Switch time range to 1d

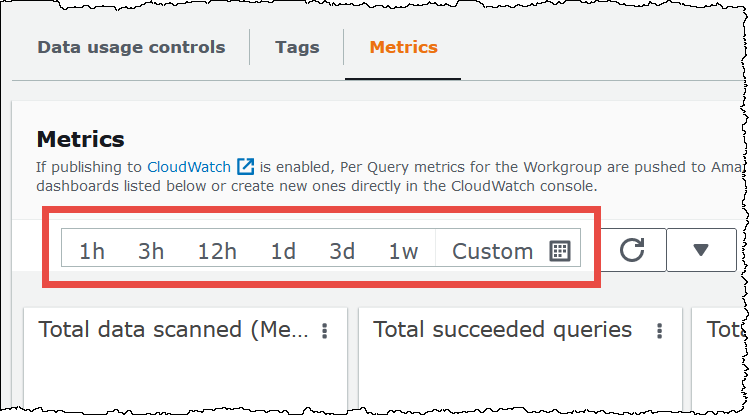pos(283,251)
